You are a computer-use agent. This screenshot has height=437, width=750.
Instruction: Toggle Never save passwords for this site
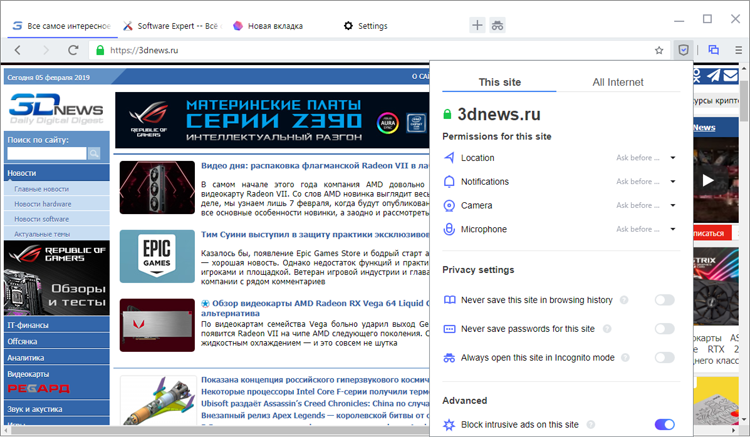[664, 328]
